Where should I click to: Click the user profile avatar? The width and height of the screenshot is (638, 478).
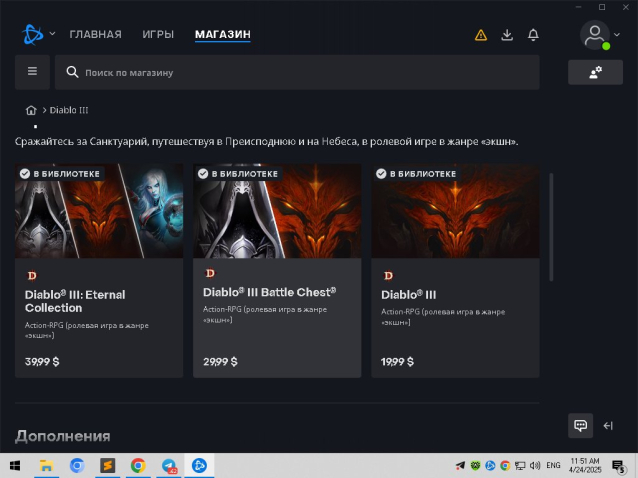pos(595,35)
